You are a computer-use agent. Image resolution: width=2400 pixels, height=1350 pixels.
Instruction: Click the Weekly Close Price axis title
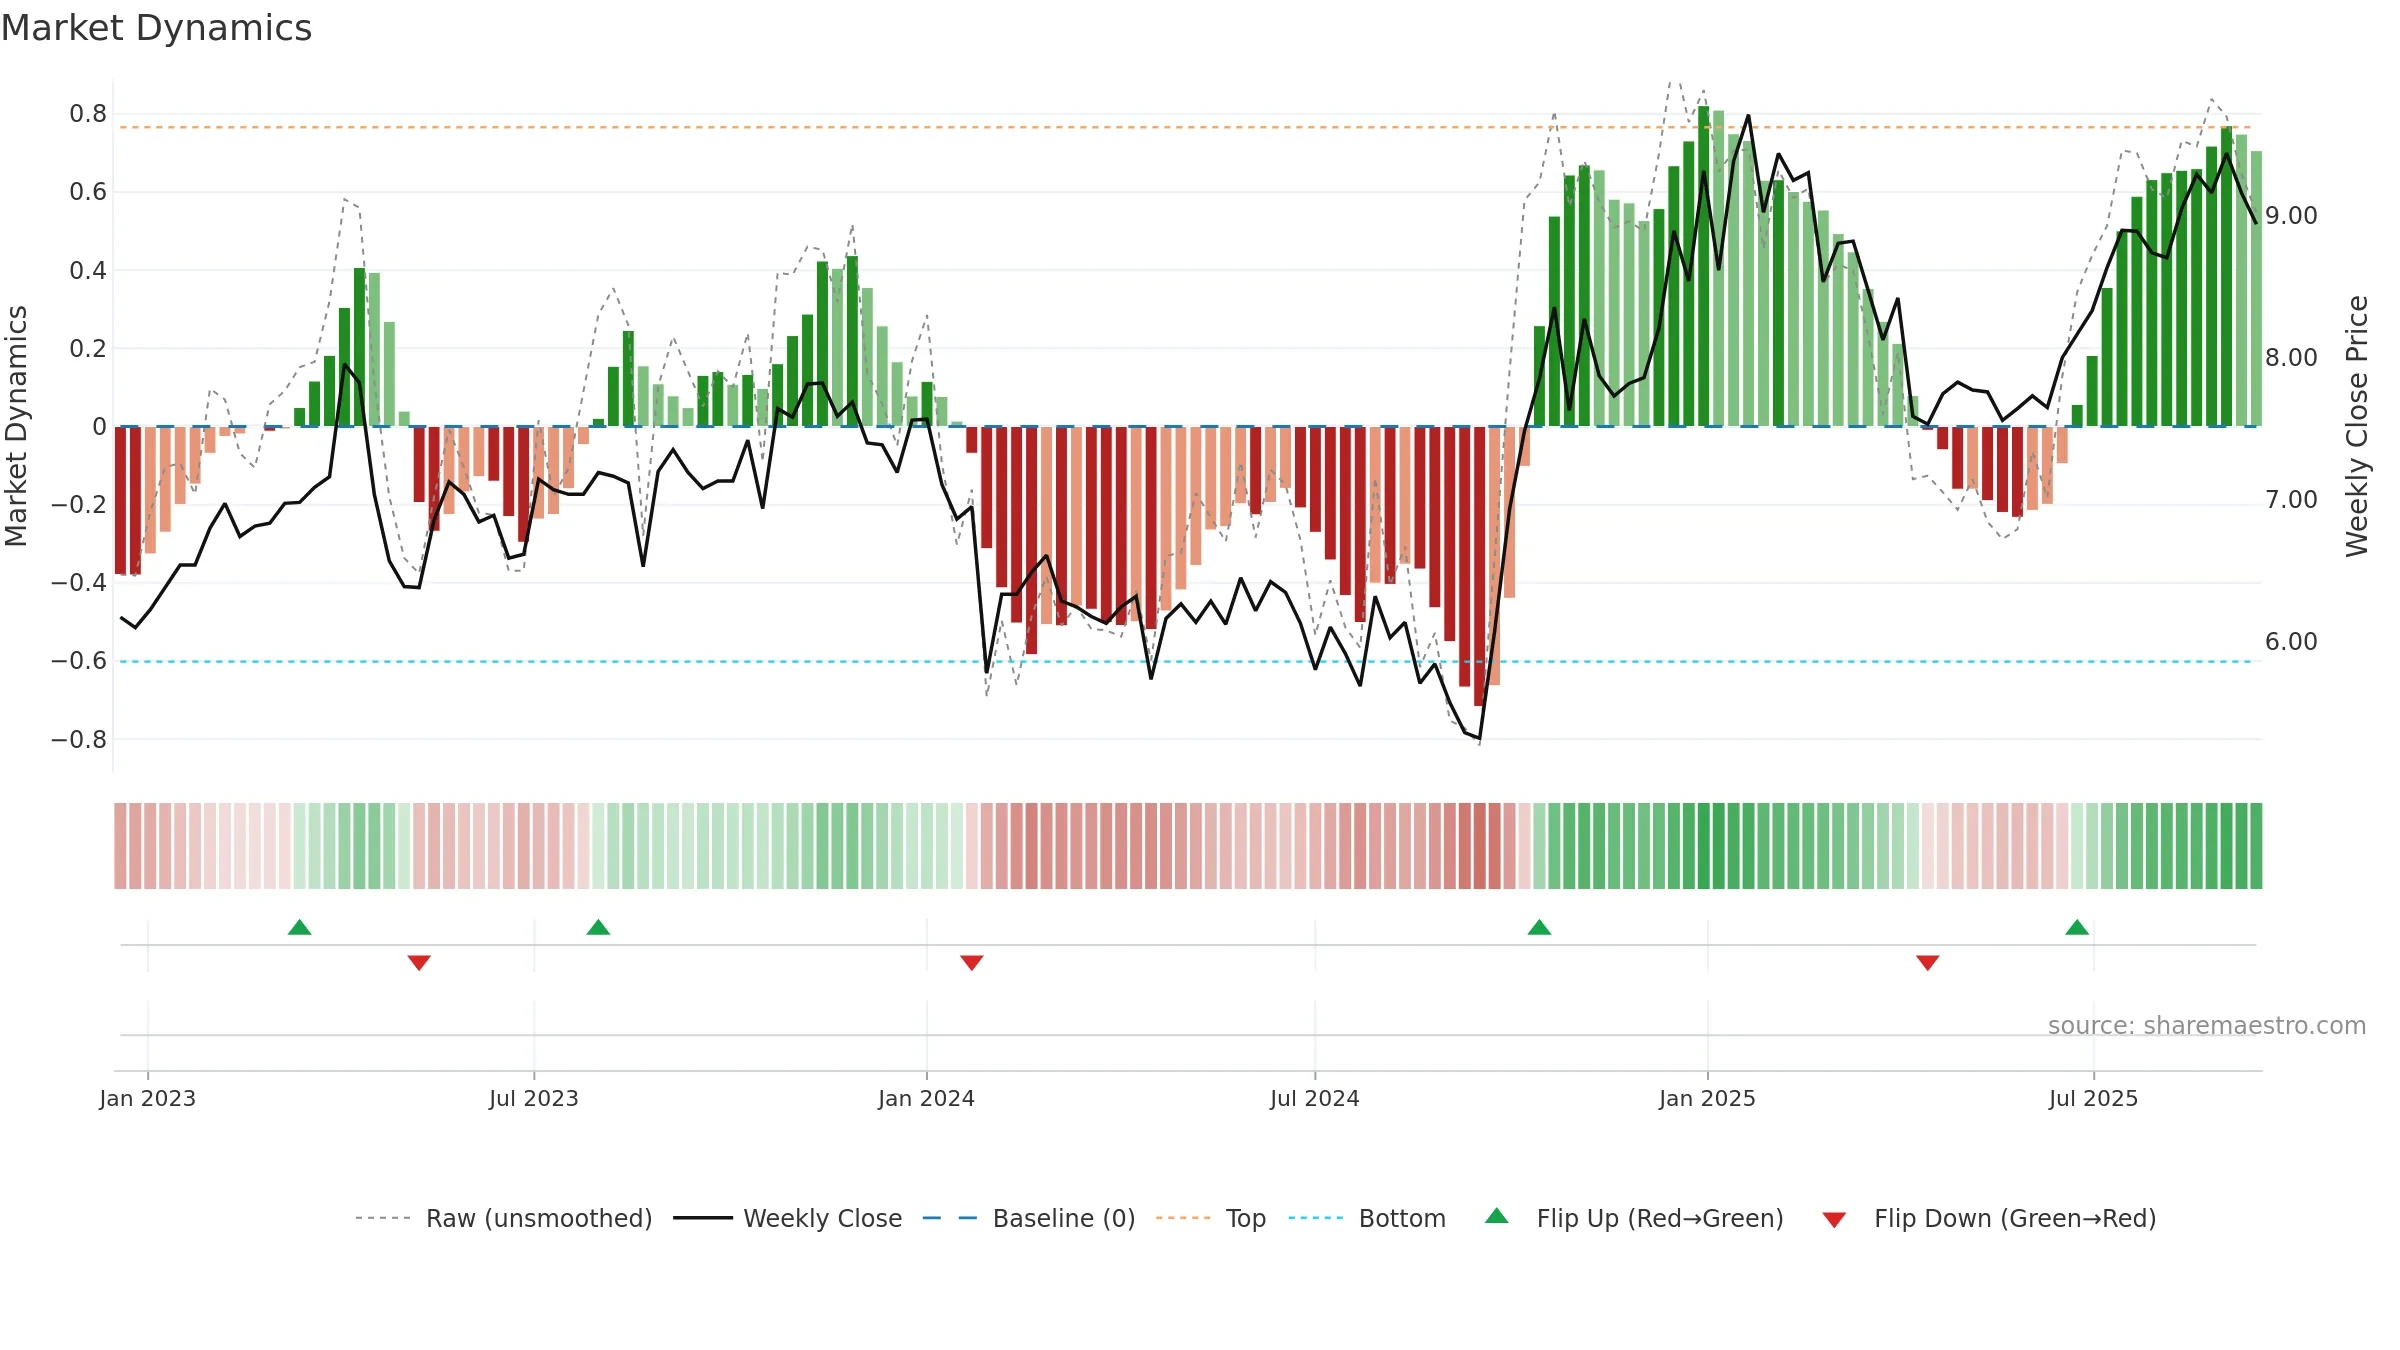click(x=2358, y=426)
